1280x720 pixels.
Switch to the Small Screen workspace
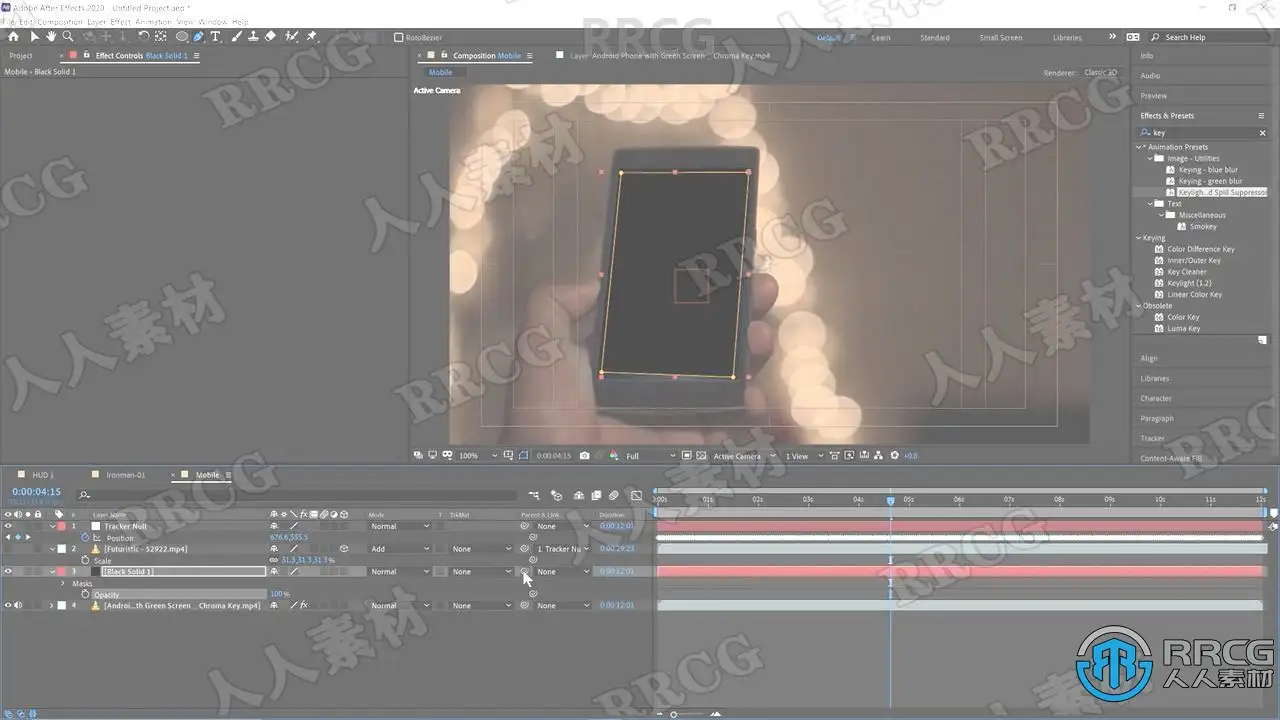tap(1000, 38)
